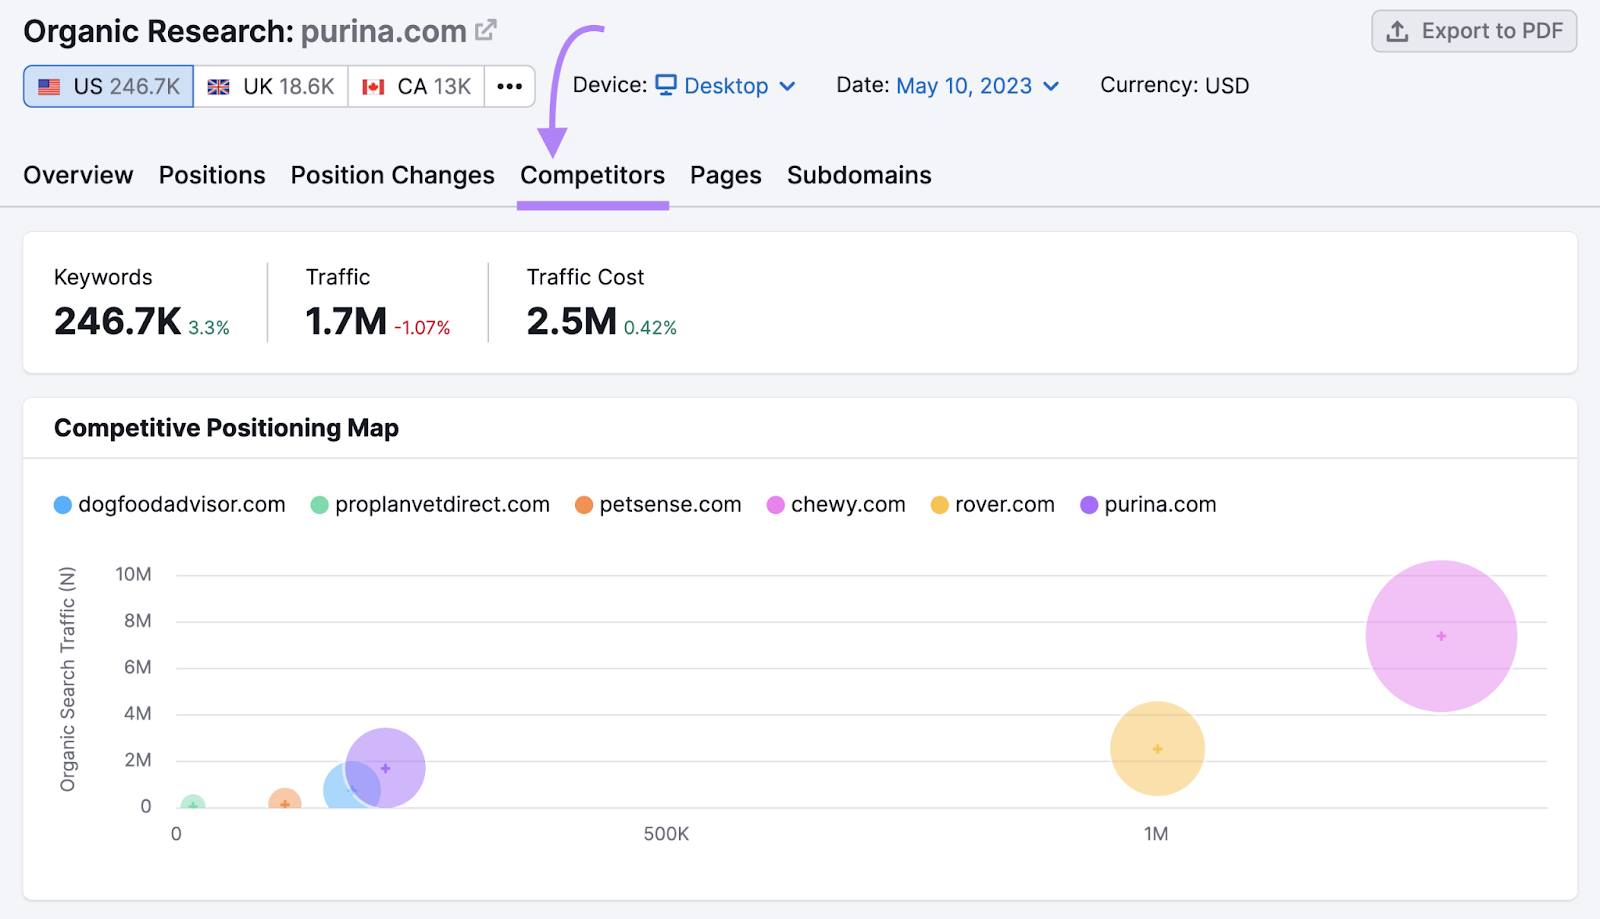
Task: Click Export to PDF button
Action: click(x=1474, y=31)
